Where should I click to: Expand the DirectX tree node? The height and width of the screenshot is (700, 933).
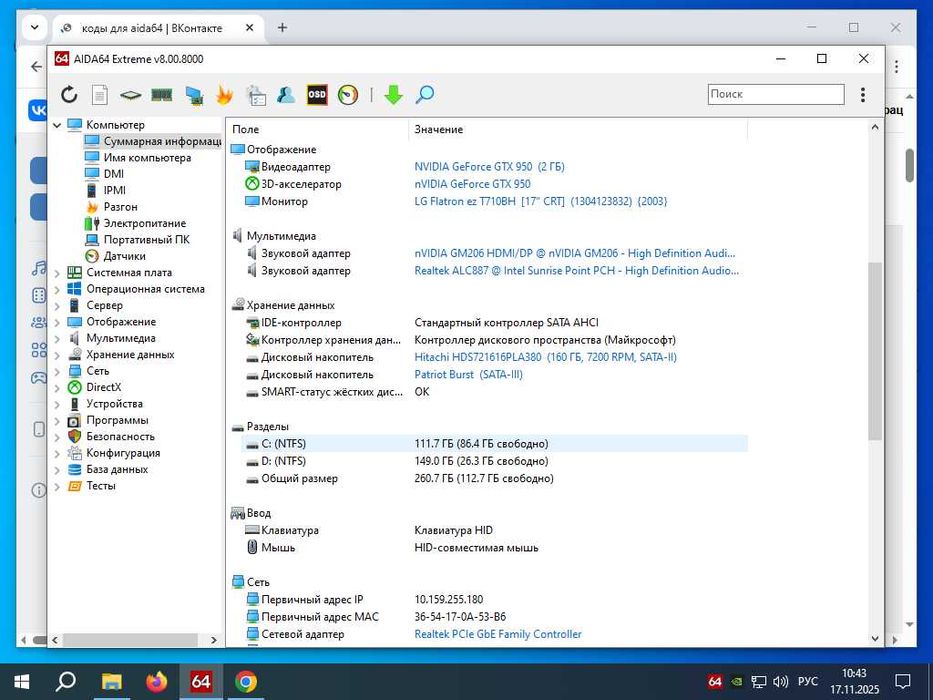pyautogui.click(x=57, y=388)
